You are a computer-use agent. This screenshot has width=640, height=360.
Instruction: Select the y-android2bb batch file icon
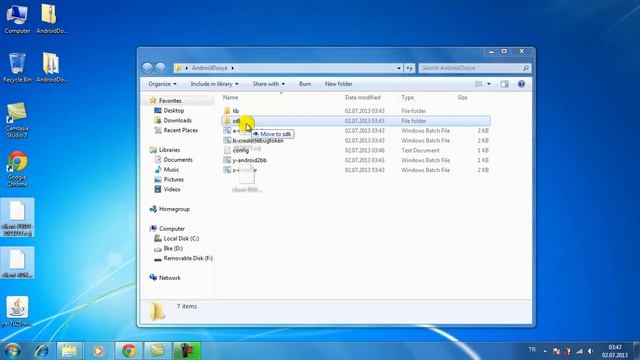tap(227, 160)
